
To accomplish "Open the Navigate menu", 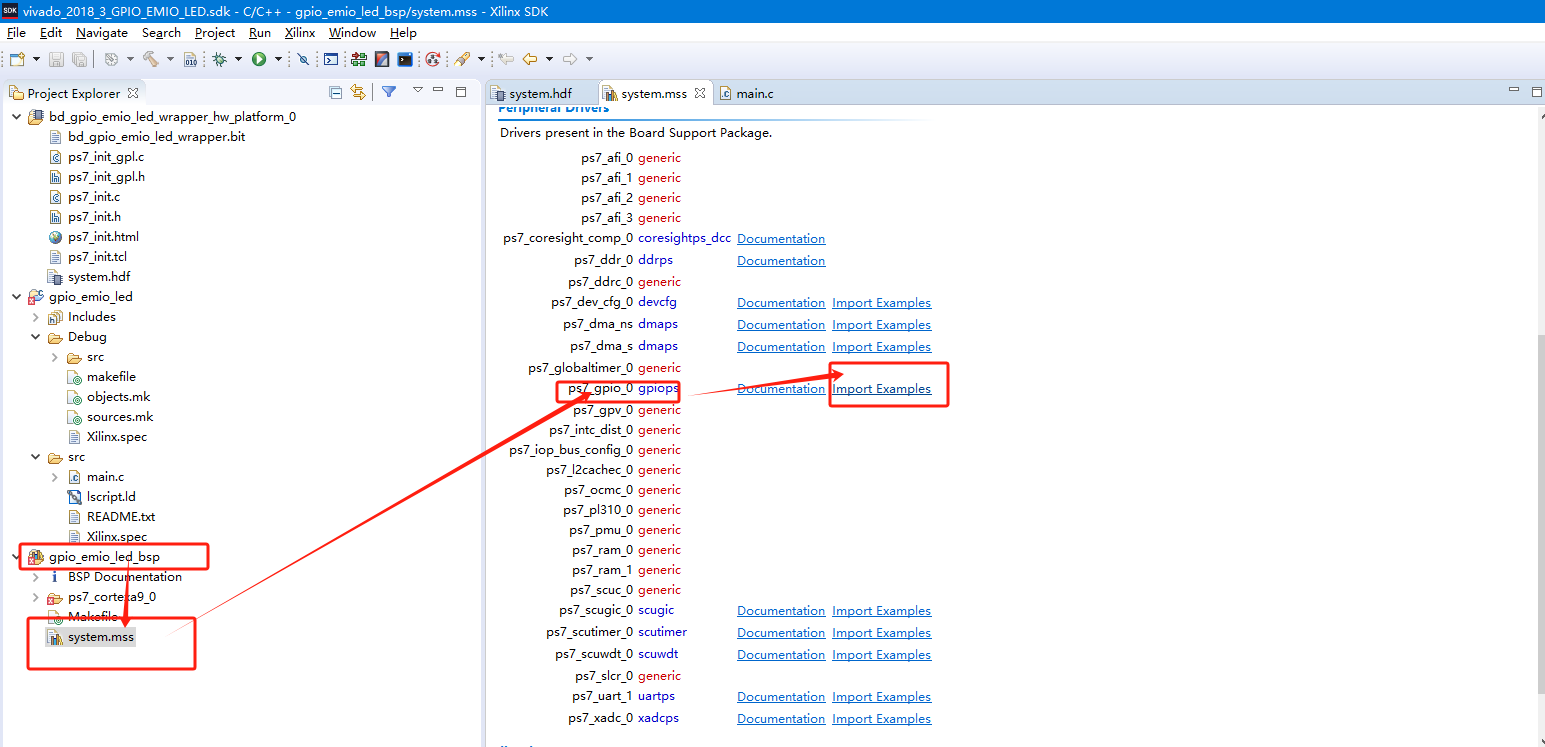I will (102, 33).
